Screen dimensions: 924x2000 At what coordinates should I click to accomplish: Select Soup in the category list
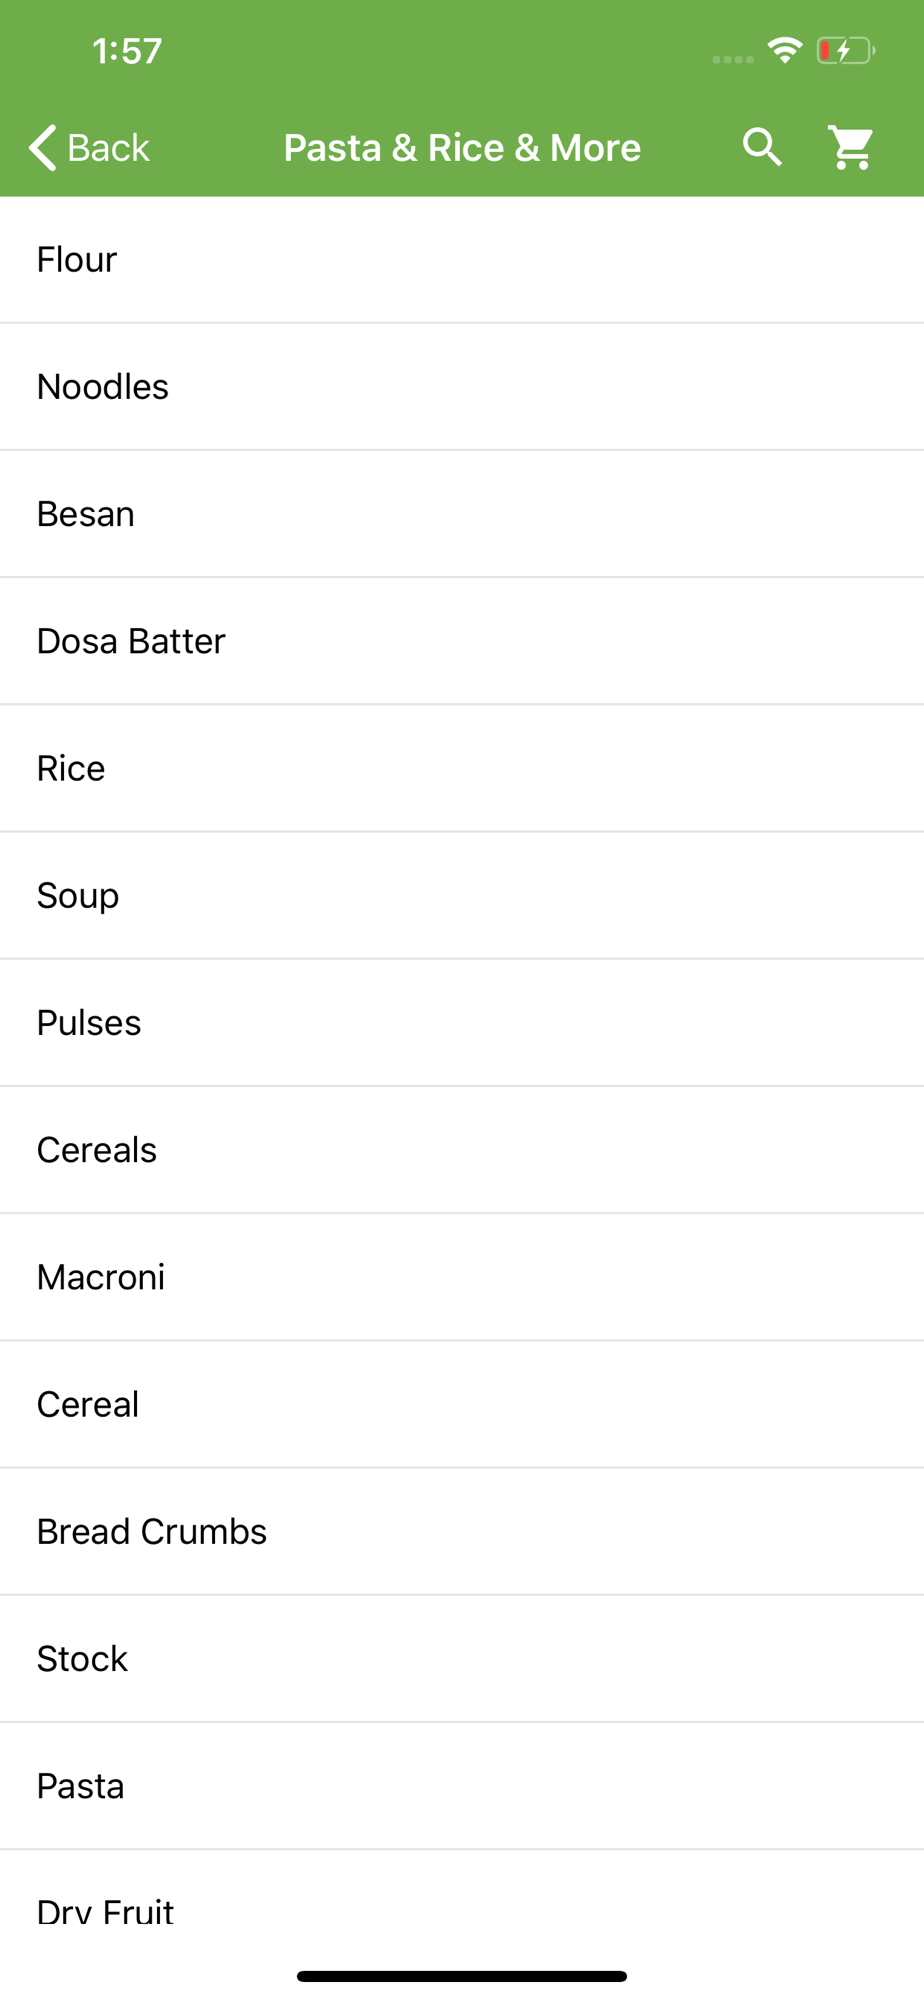coord(78,896)
